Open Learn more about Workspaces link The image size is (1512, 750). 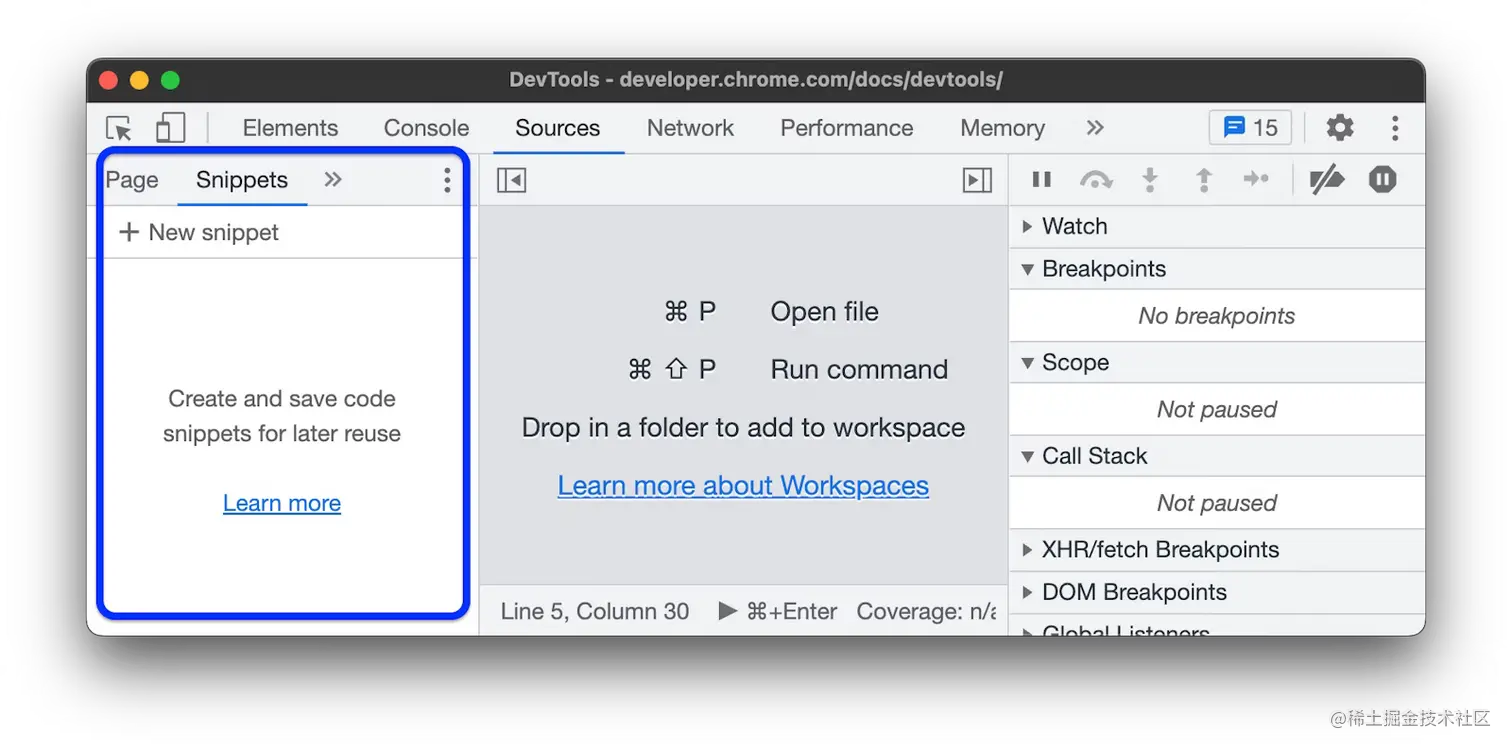click(x=743, y=486)
